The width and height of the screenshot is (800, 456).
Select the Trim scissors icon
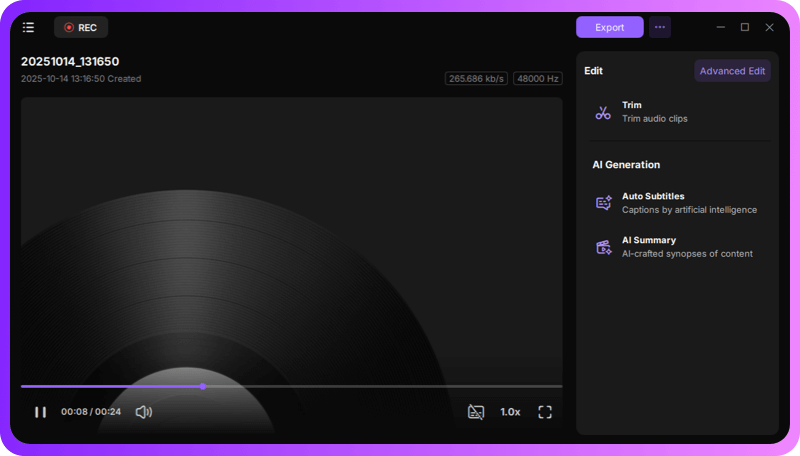coord(603,112)
